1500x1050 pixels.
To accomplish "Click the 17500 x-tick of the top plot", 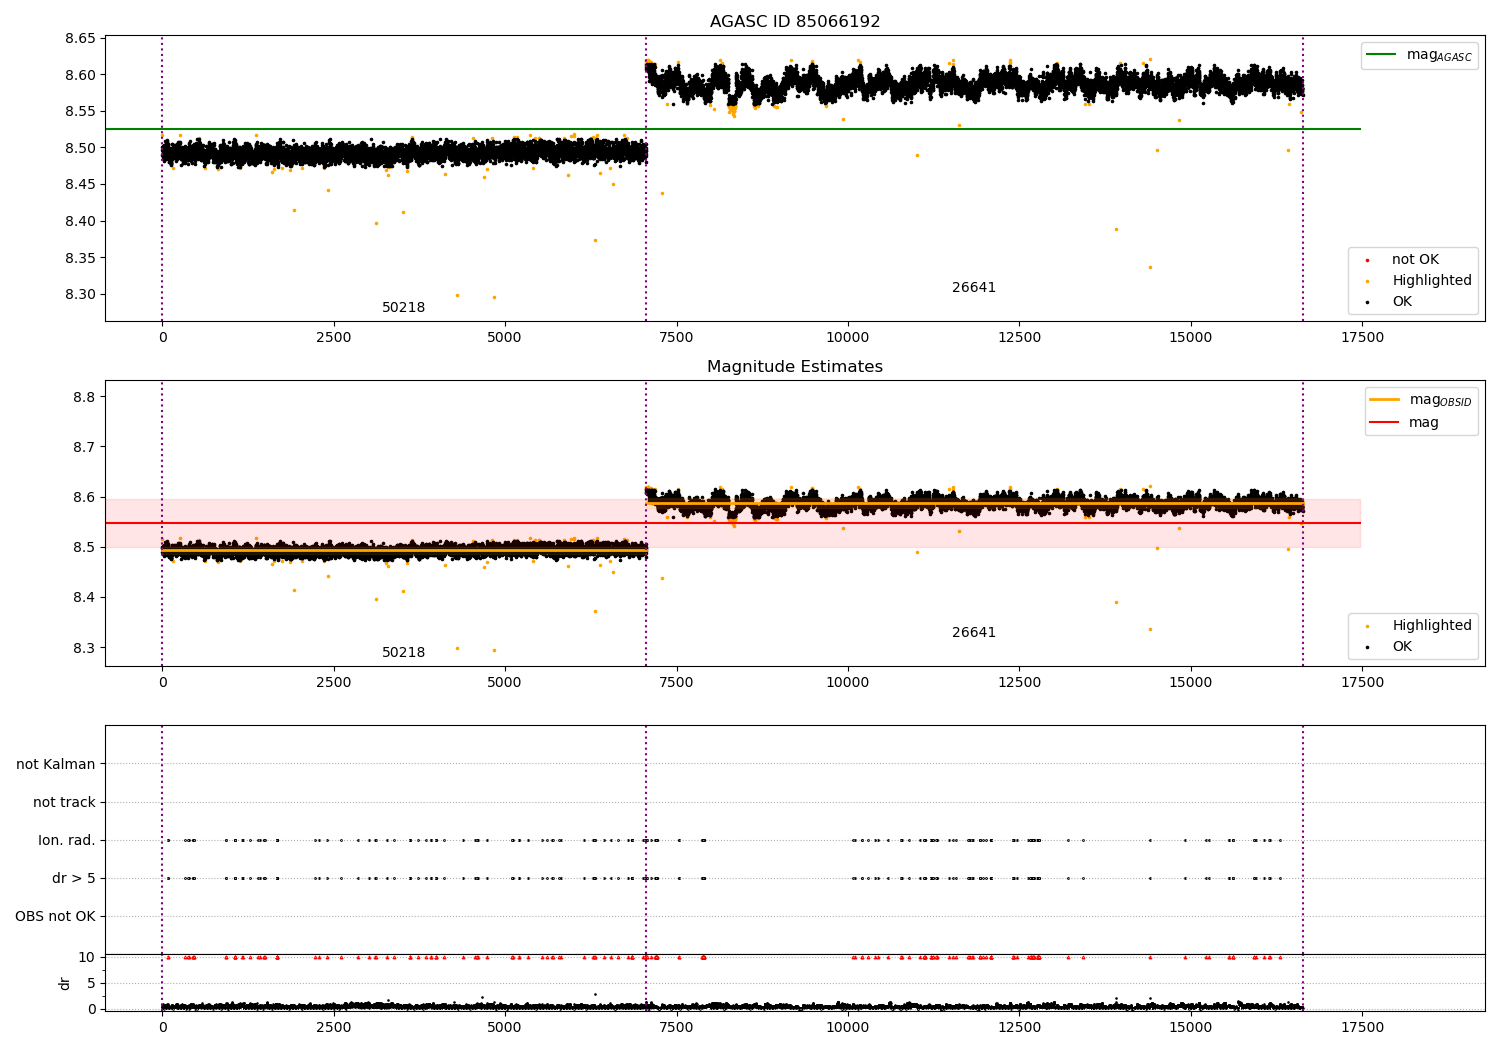I will [x=1362, y=338].
